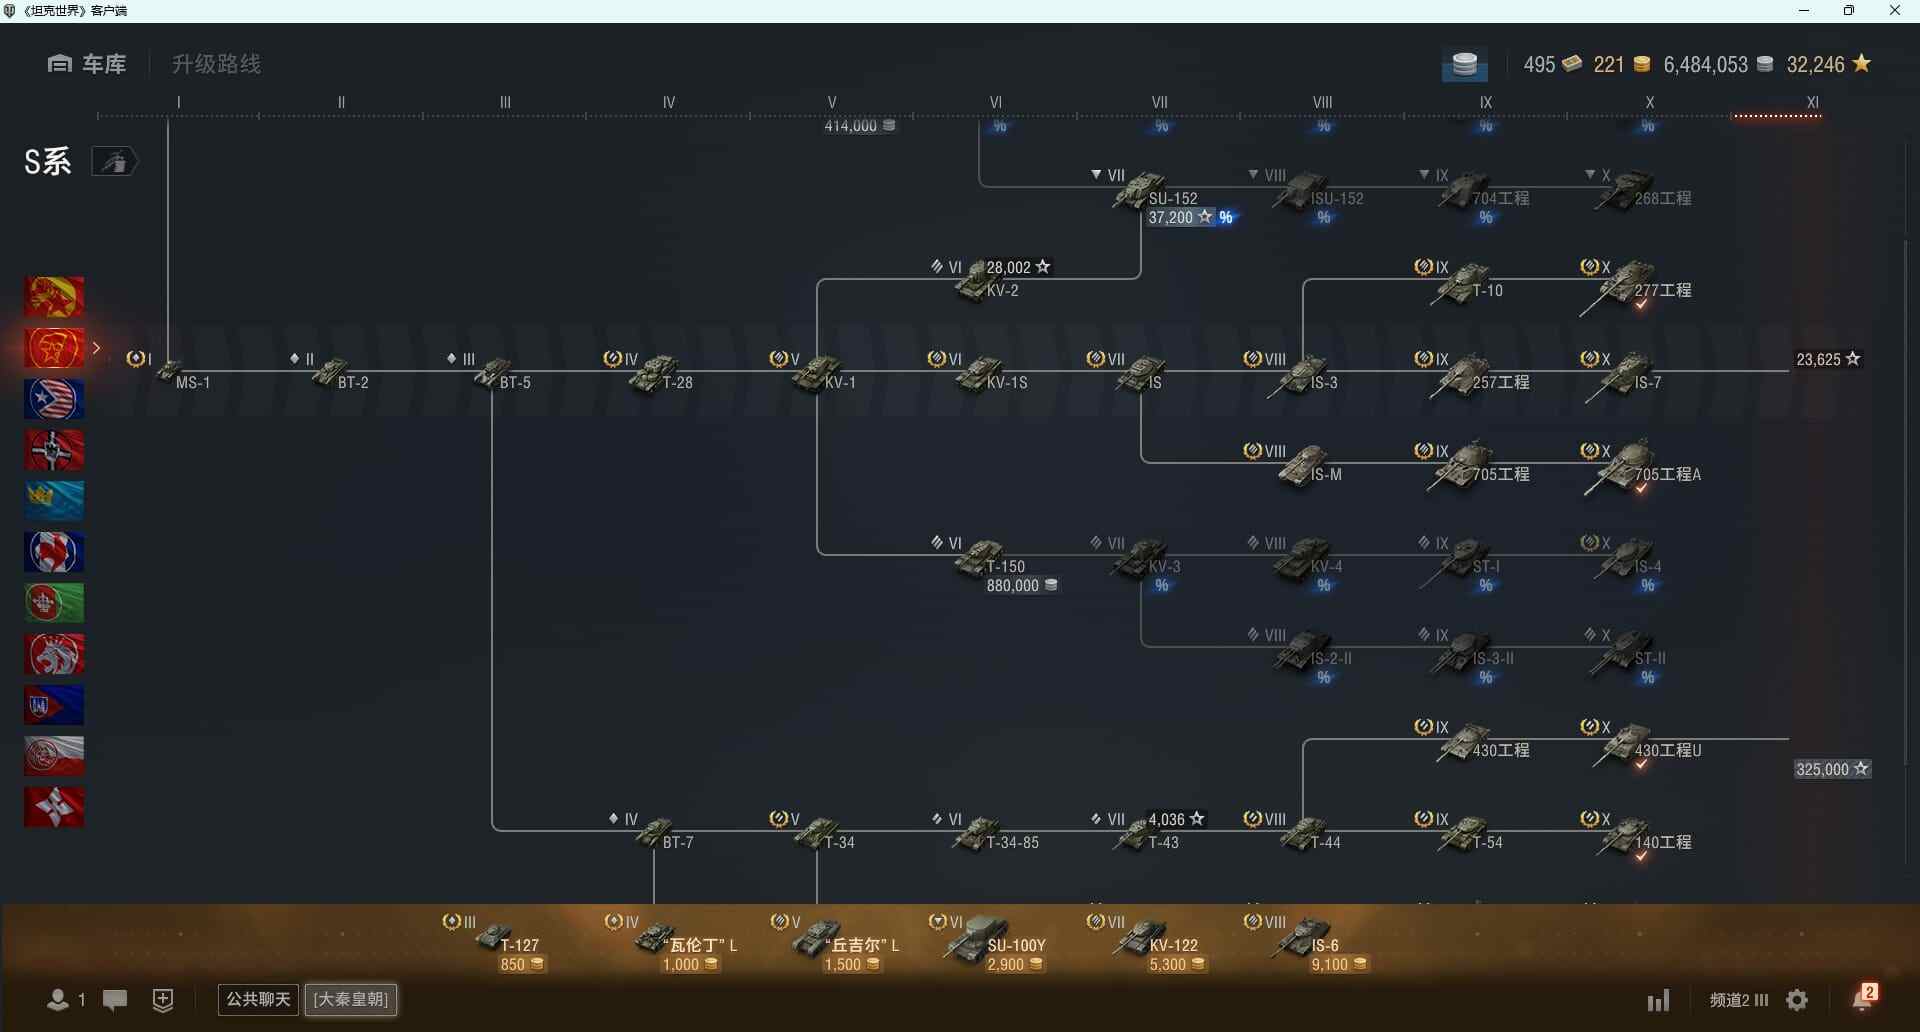Select the KV-1S tier VI tank
This screenshot has height=1032, width=1920.
click(980, 372)
